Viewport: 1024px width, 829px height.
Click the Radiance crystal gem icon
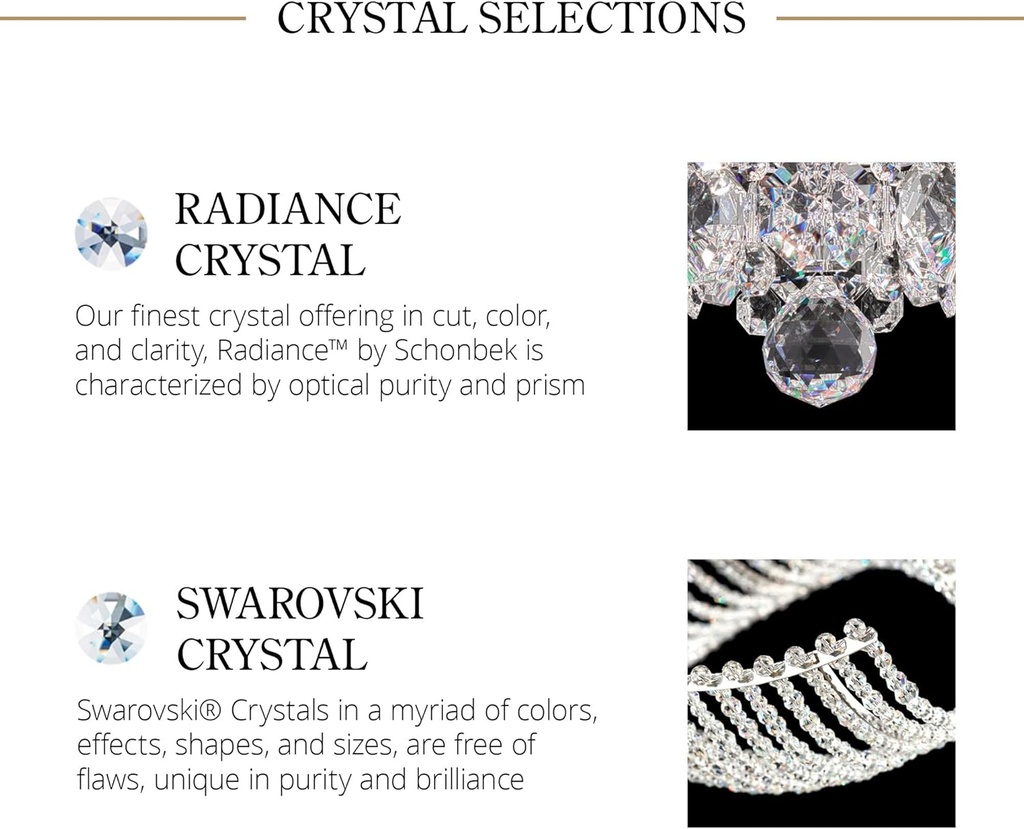point(111,233)
